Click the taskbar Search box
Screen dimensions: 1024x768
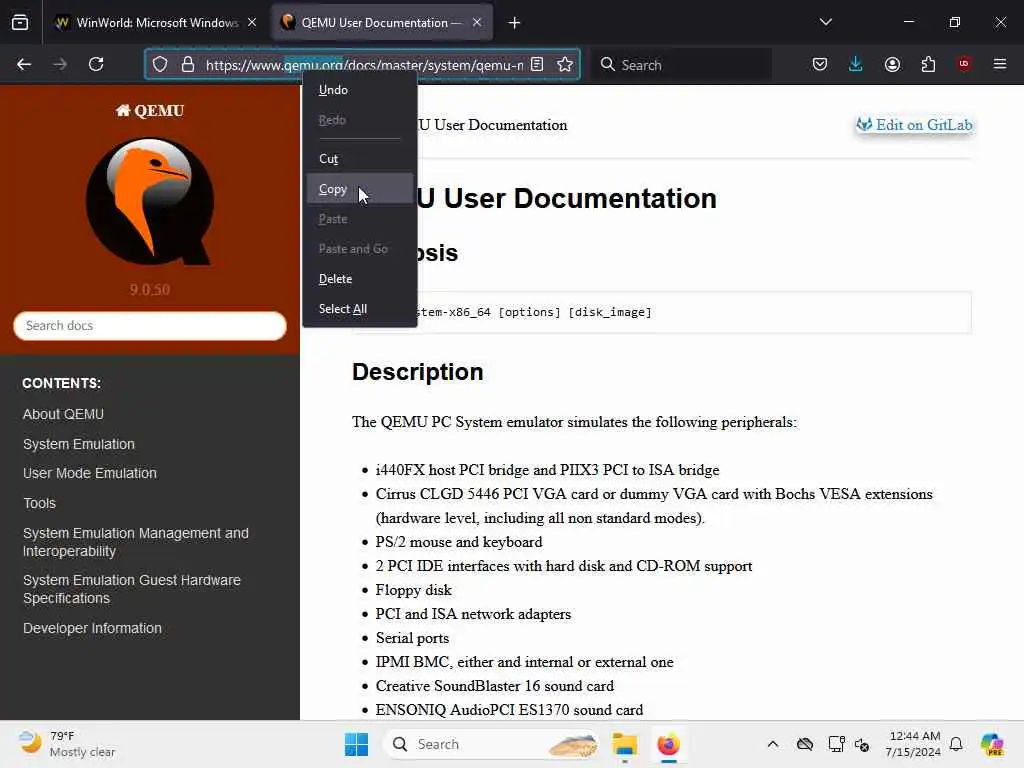pyautogui.click(x=492, y=744)
